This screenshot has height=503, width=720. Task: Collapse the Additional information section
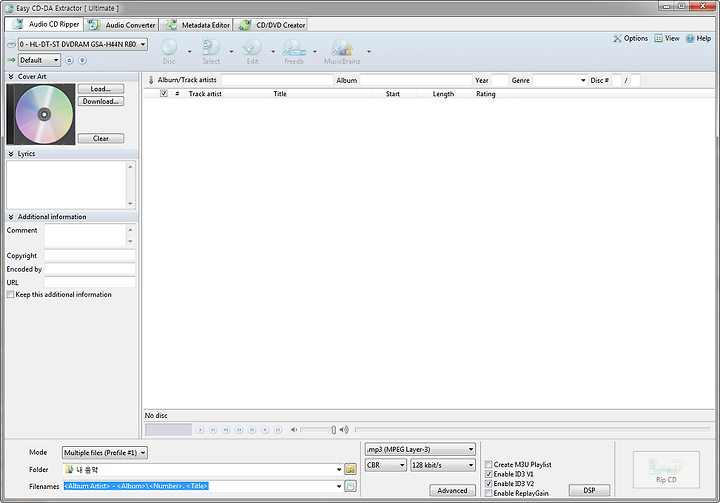coord(11,217)
